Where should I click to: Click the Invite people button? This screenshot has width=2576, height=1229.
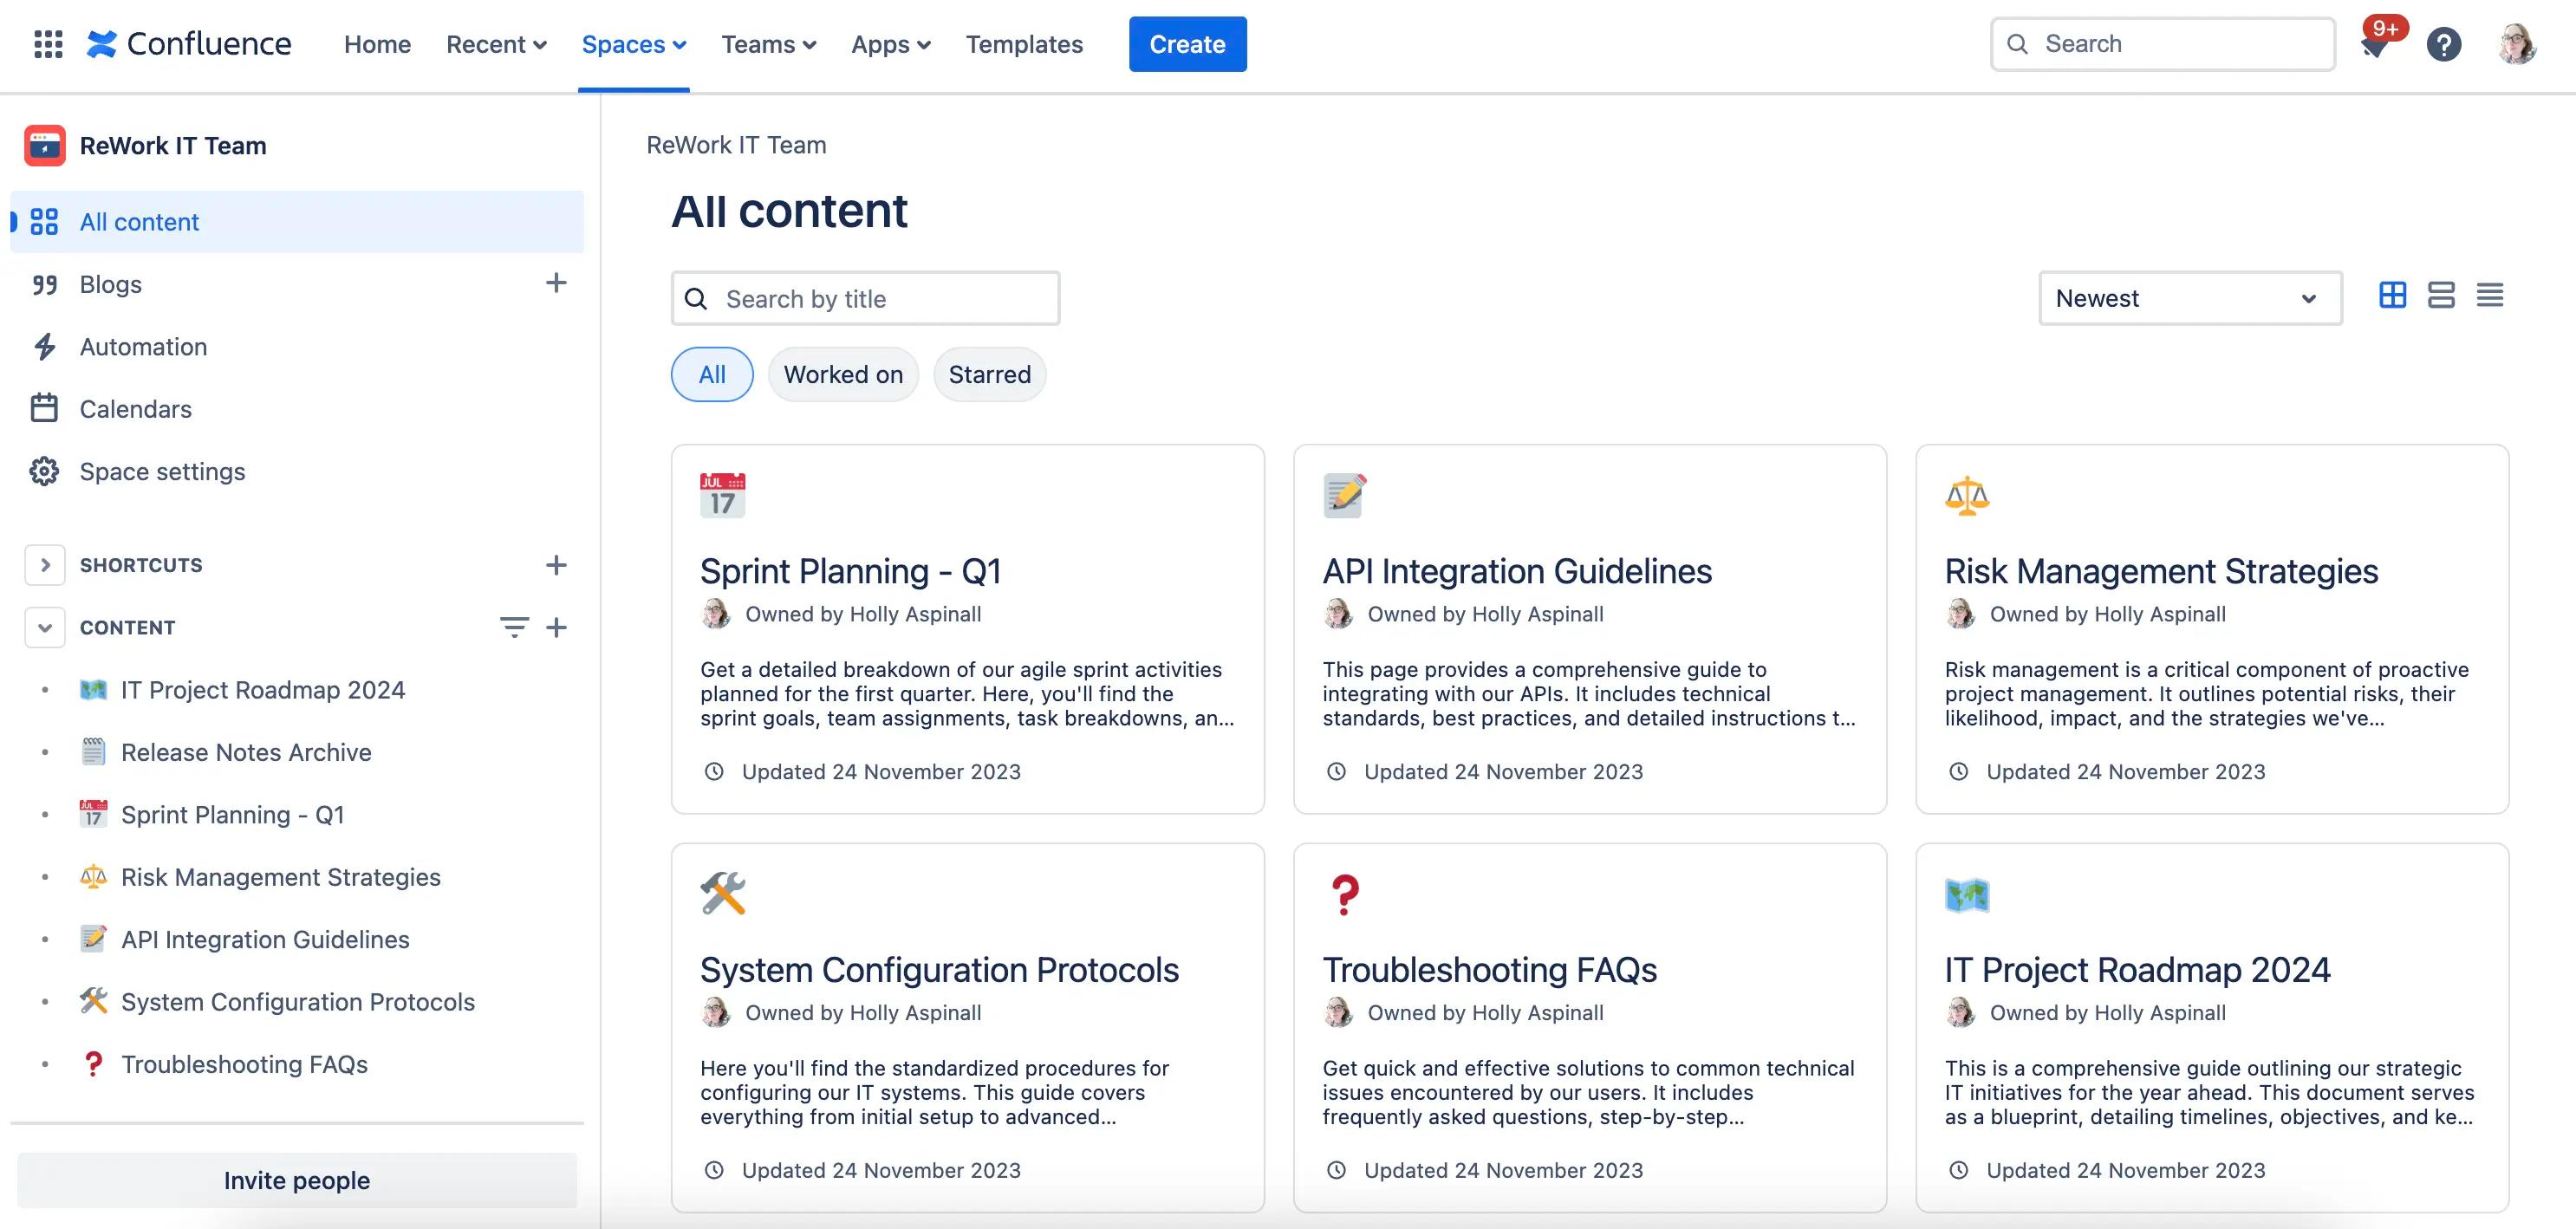coord(297,1180)
